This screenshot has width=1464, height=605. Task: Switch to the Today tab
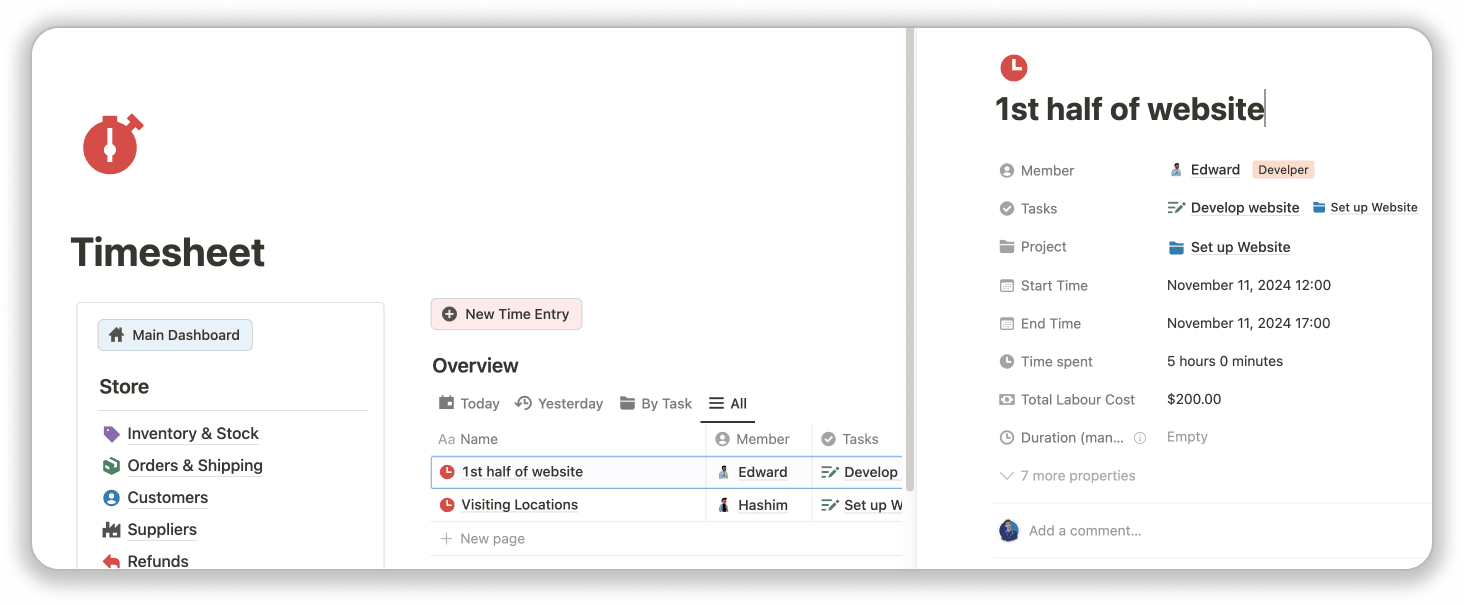(x=468, y=403)
